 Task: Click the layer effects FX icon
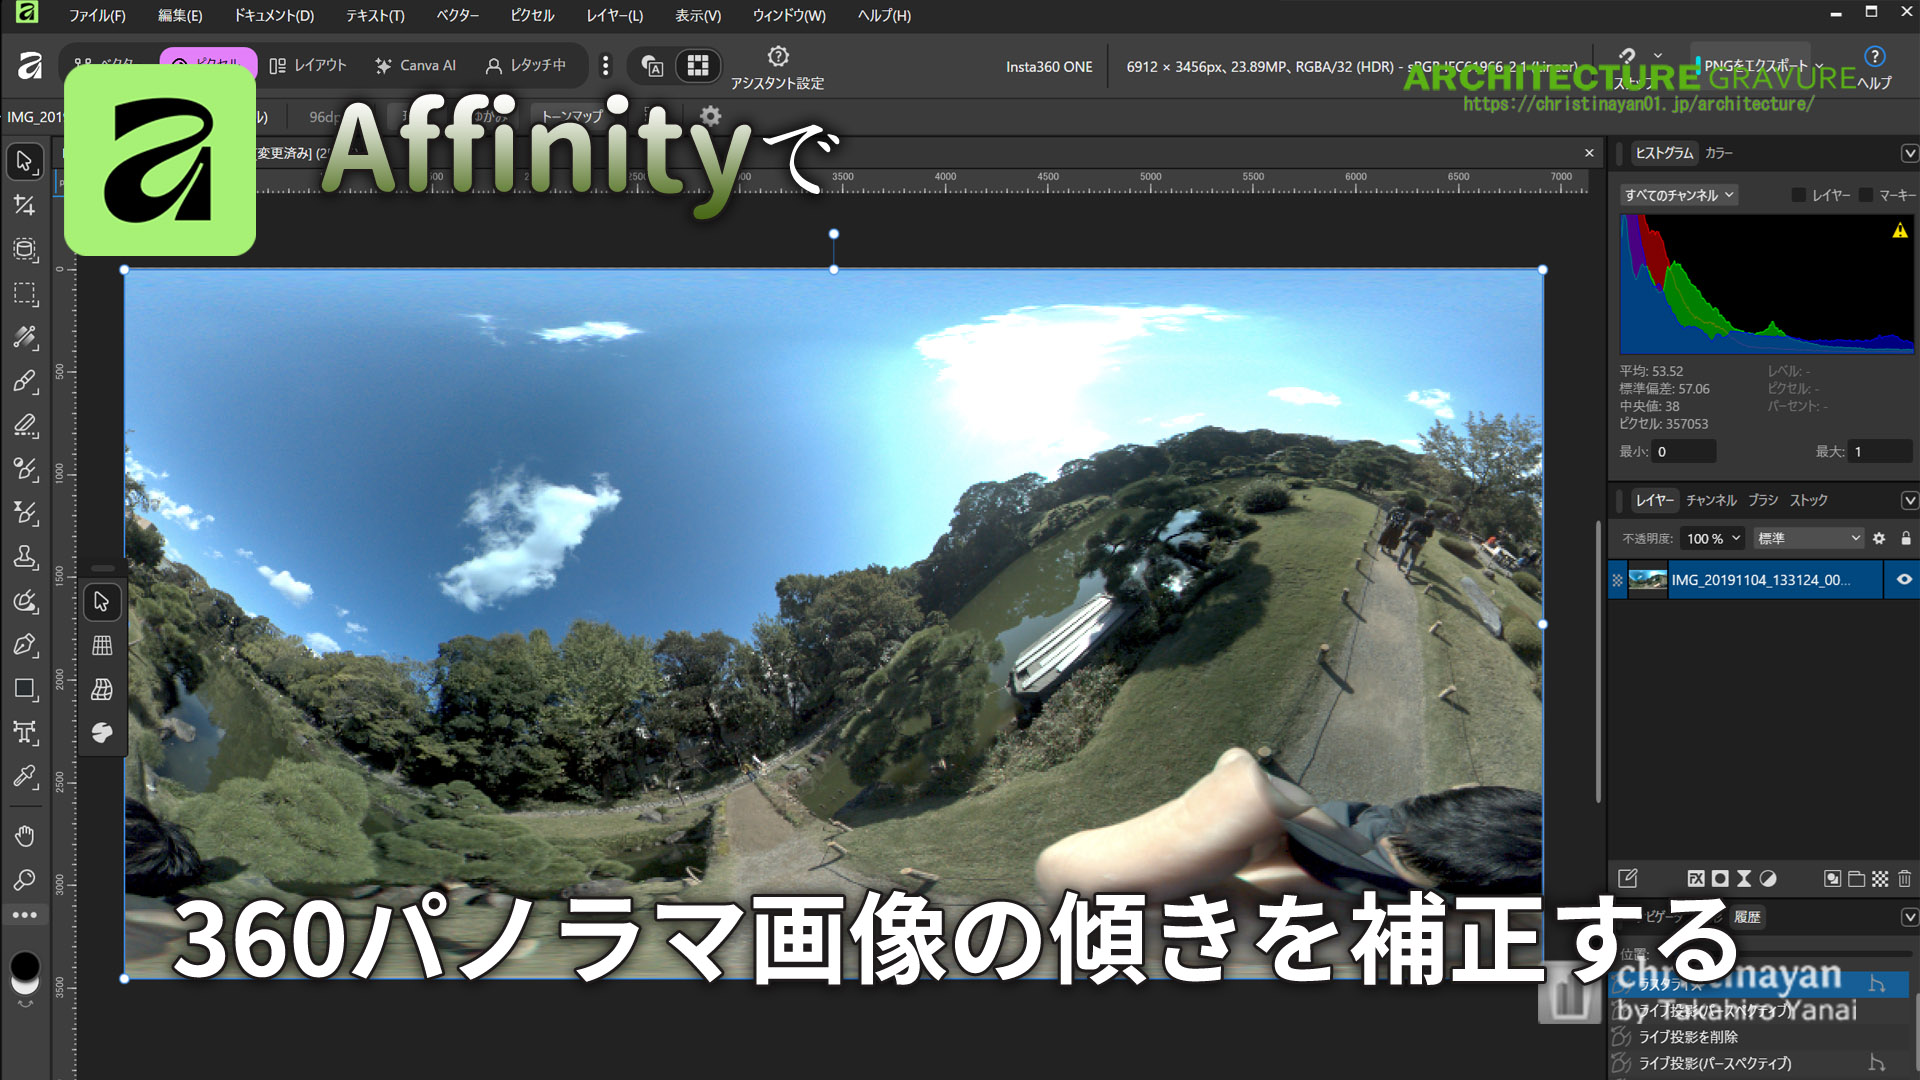click(x=1695, y=878)
